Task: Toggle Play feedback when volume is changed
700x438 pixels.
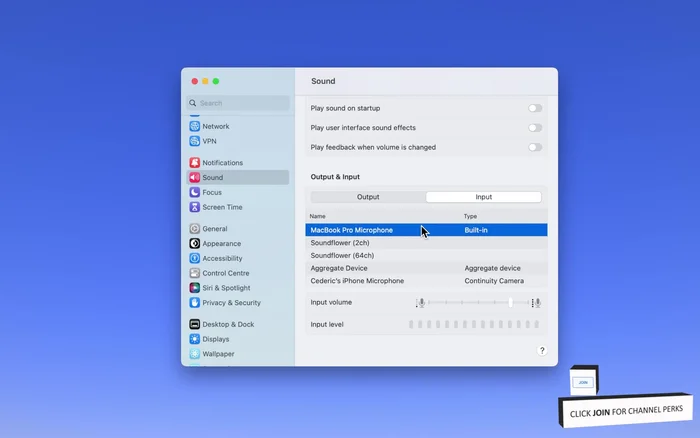Action: [x=535, y=147]
